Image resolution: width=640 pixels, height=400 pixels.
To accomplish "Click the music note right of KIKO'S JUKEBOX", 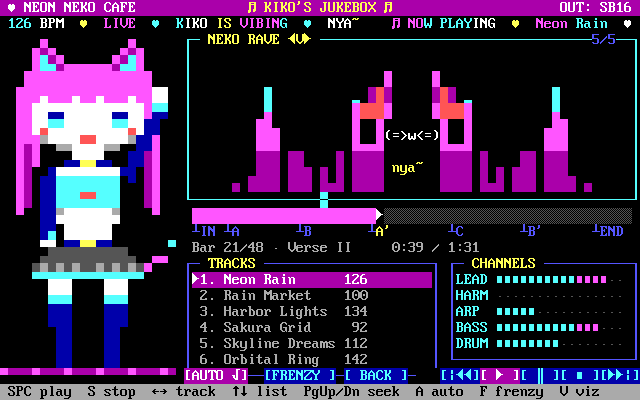I will click(388, 7).
